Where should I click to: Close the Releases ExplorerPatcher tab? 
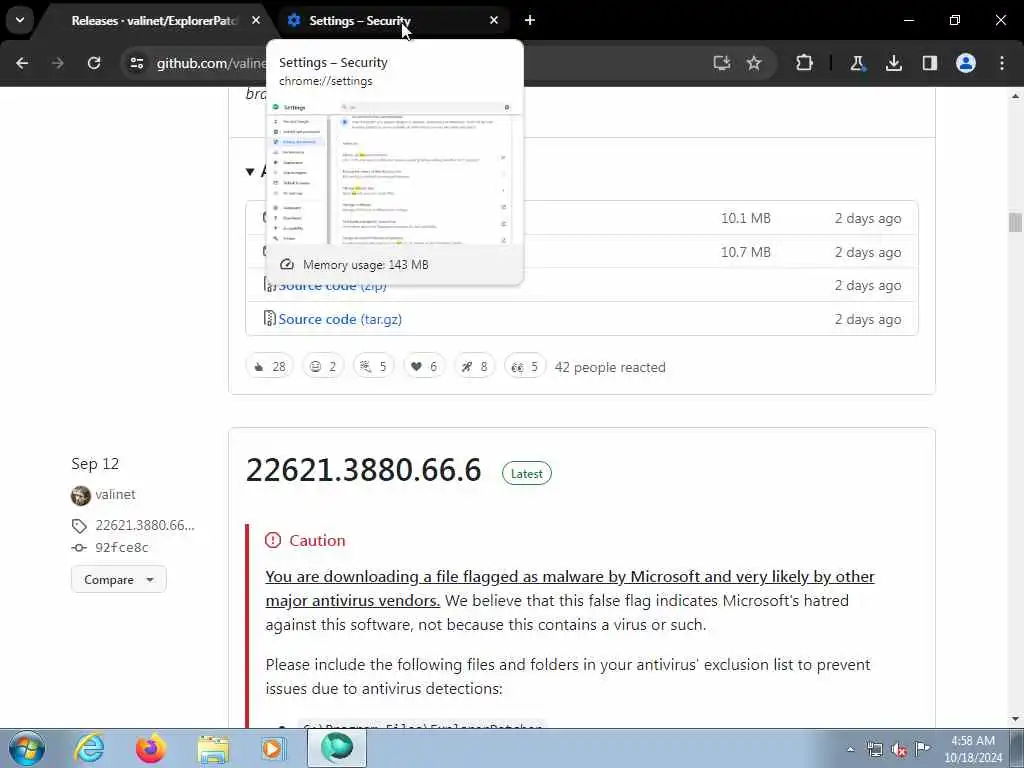pos(256,20)
